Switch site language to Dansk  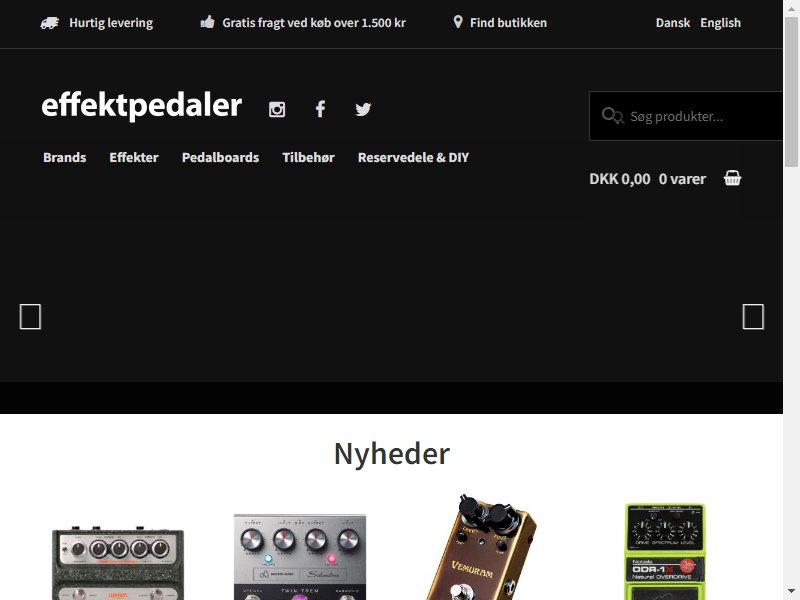click(x=673, y=23)
